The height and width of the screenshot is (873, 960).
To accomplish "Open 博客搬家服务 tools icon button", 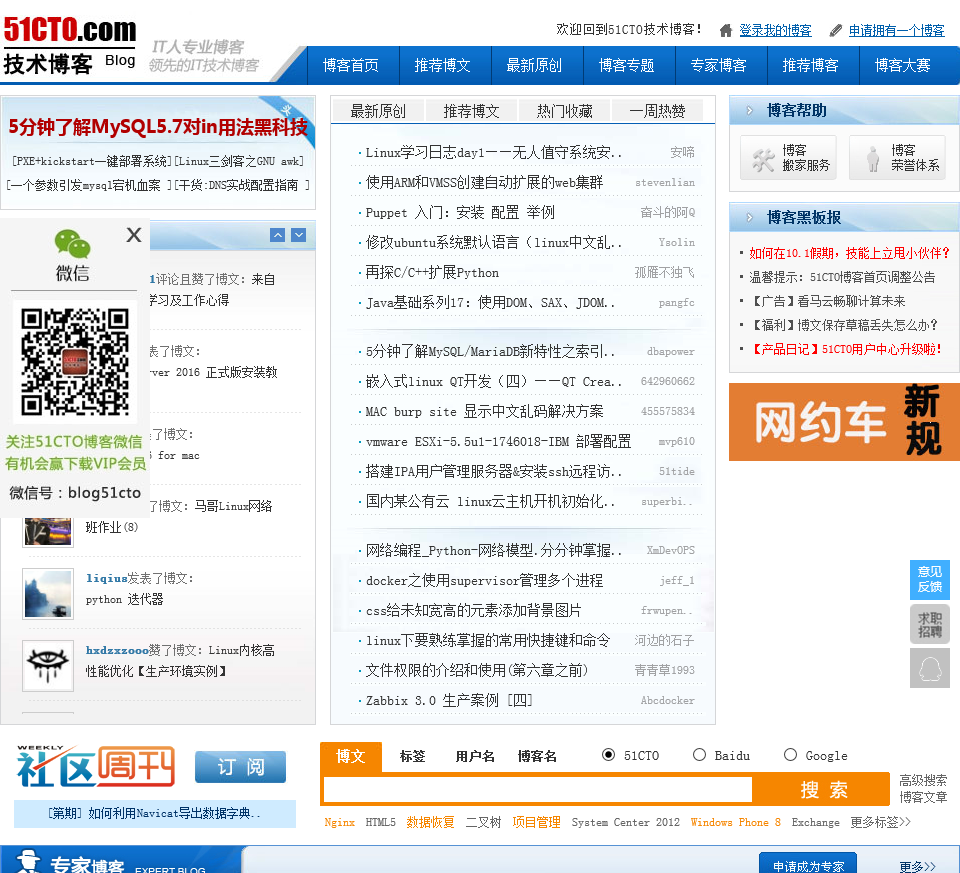I will click(x=788, y=158).
